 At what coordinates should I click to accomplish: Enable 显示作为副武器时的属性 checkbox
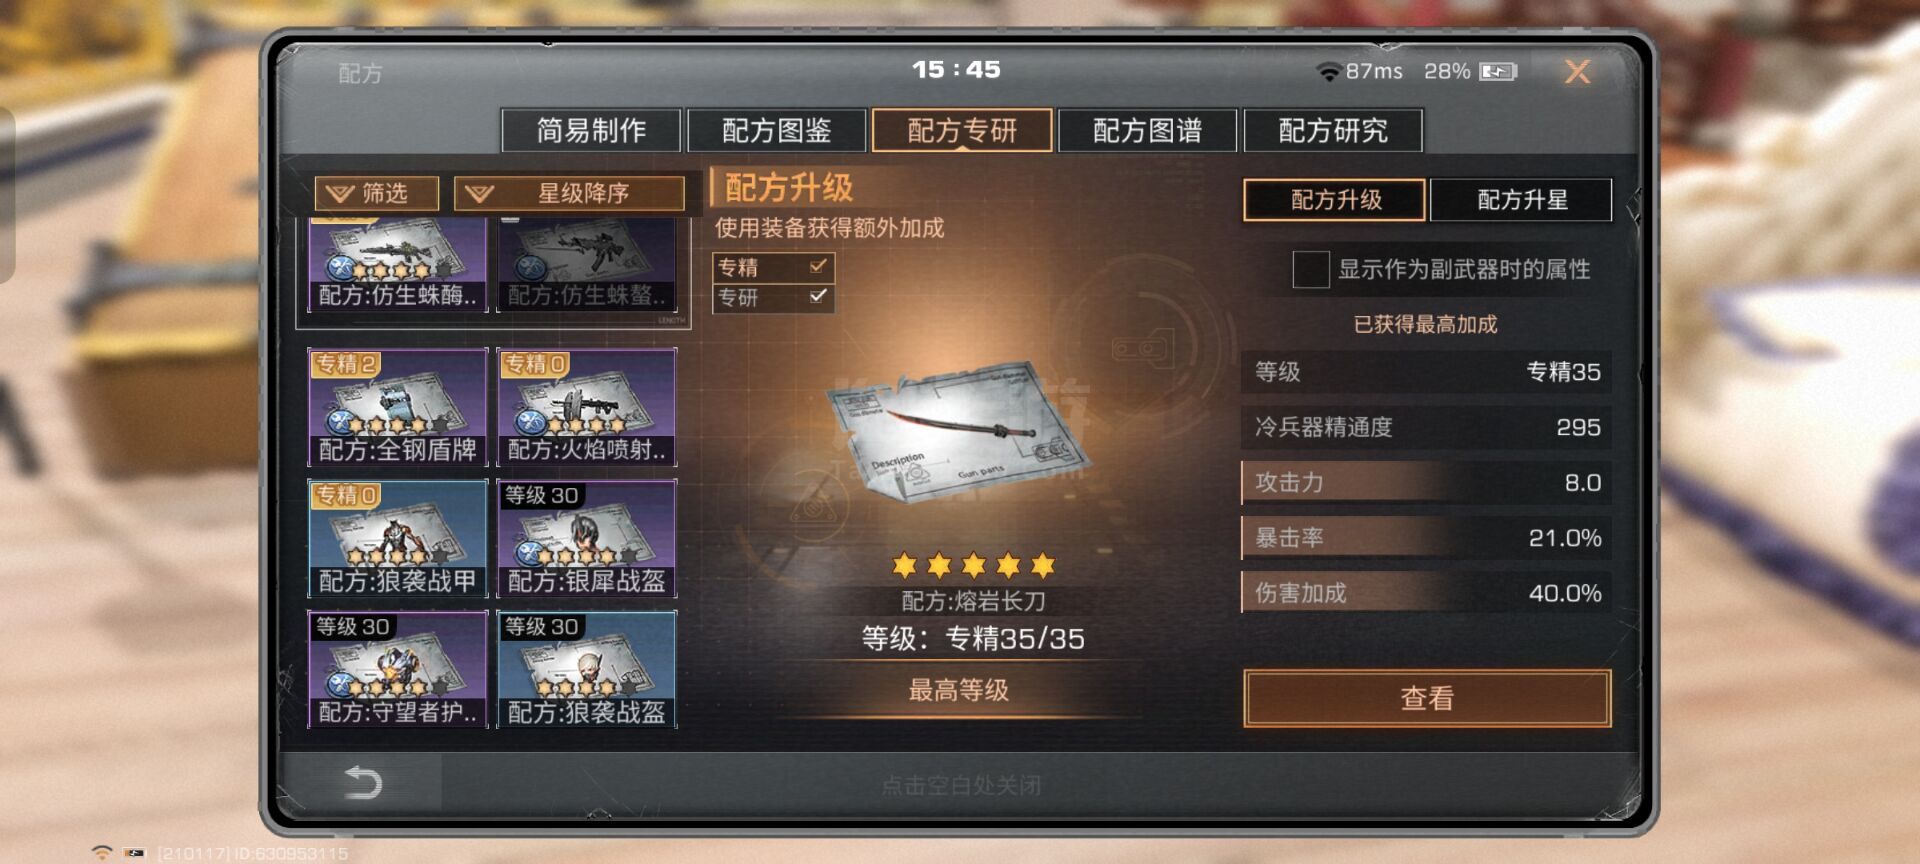1310,269
